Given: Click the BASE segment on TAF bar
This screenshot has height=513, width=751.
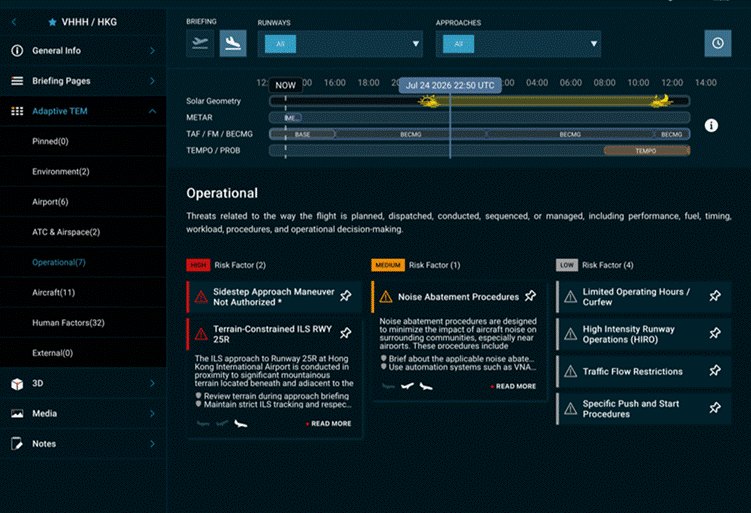Looking at the screenshot, I should 302,134.
